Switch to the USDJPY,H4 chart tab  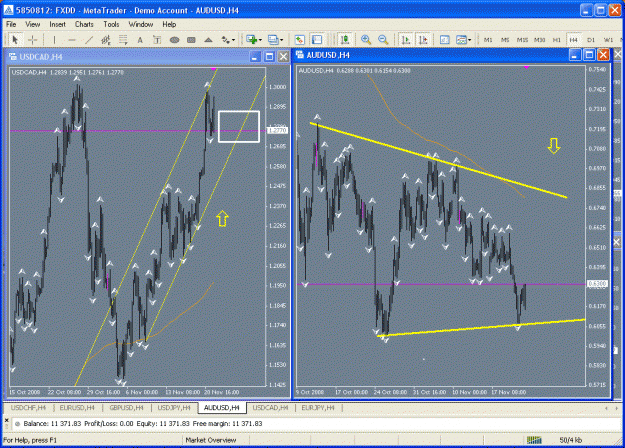point(174,408)
